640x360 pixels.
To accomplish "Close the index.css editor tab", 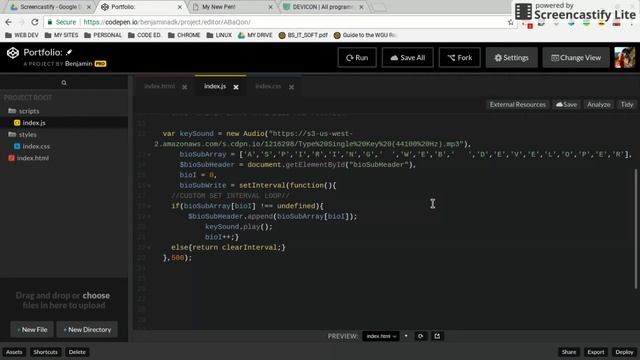I will coord(291,87).
